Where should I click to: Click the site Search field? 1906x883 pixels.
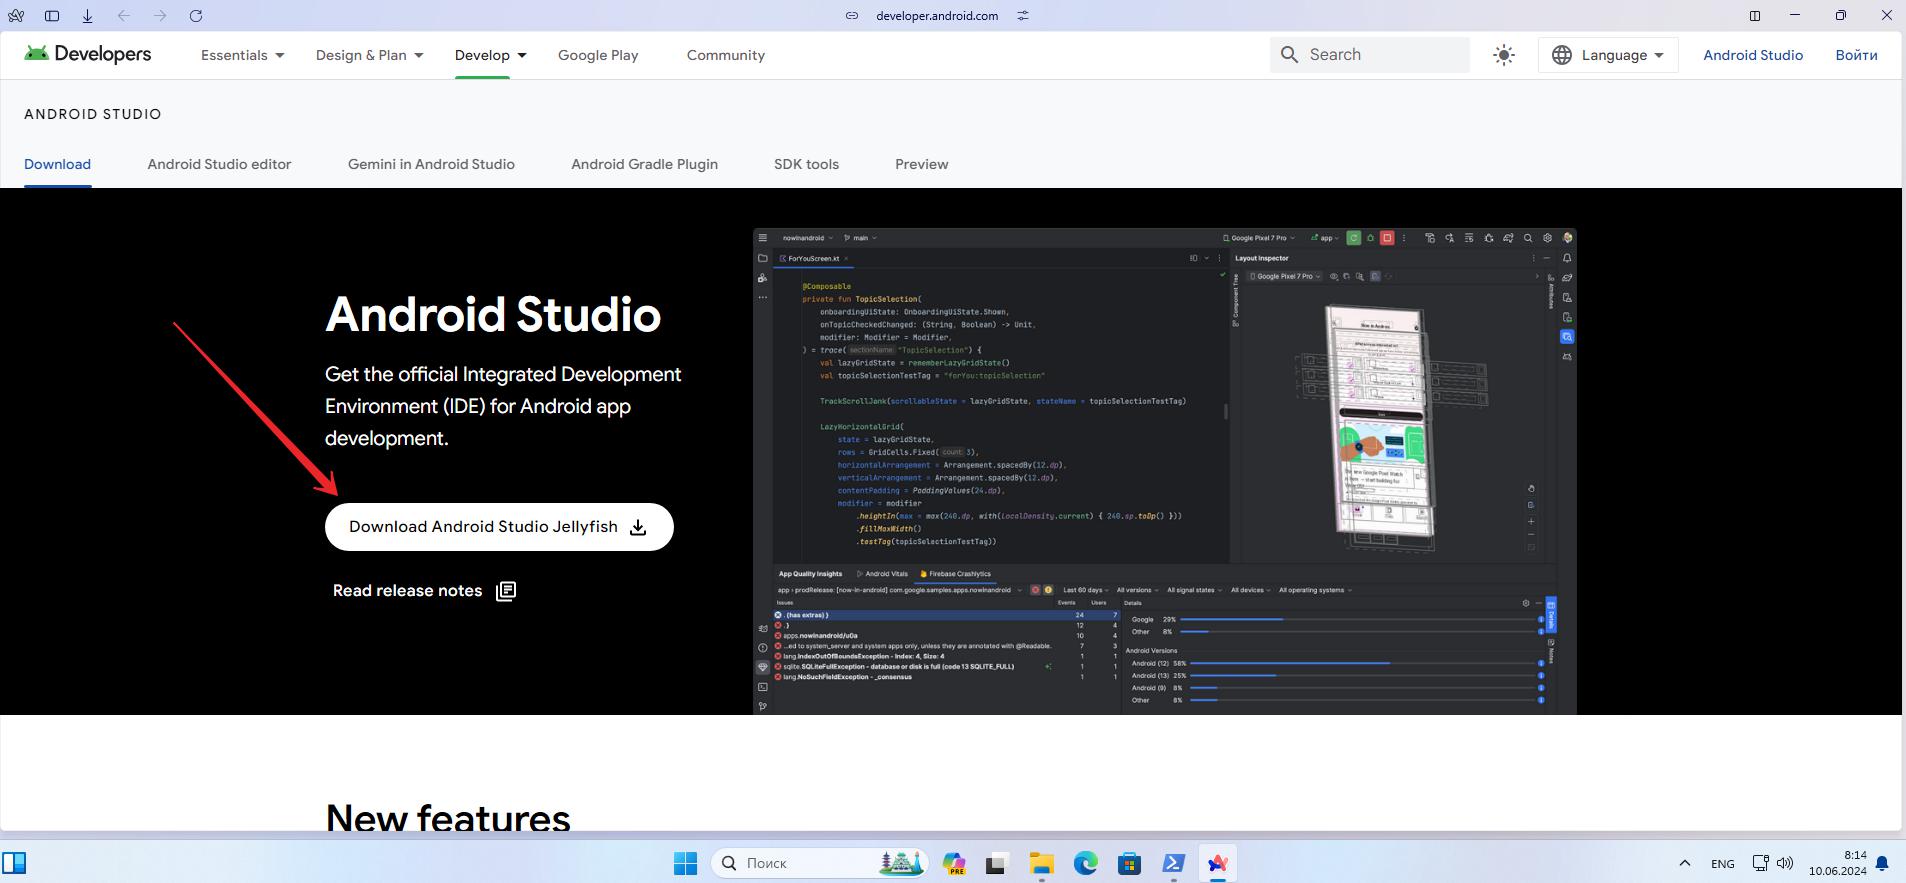click(1370, 55)
